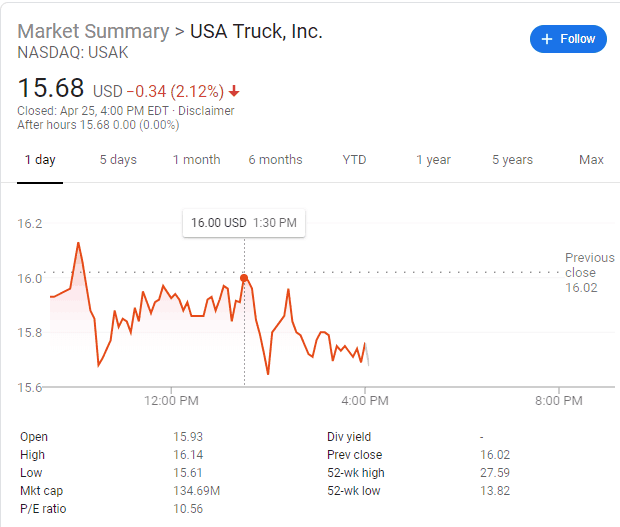View the 1 year chart range
This screenshot has width=620, height=527.
click(433, 160)
